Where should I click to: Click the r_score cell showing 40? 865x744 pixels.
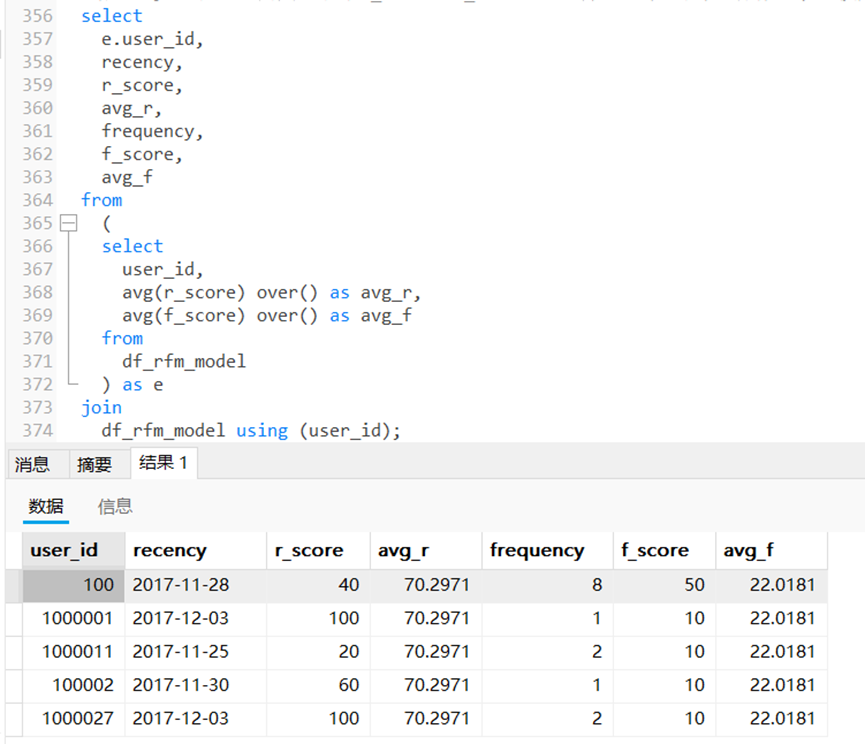[318, 585]
